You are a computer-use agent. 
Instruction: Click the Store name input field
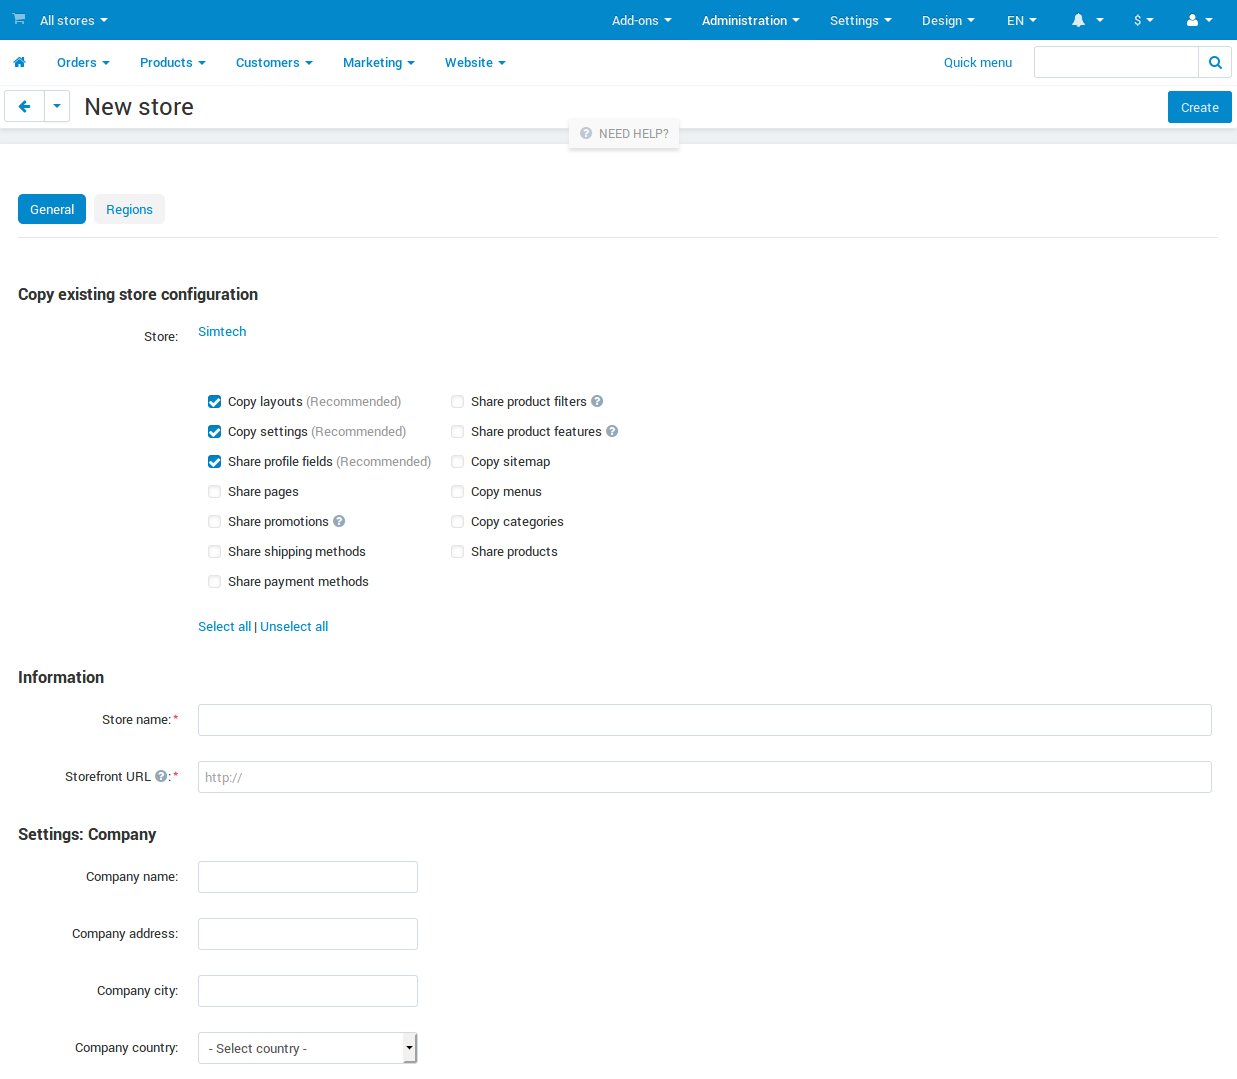[705, 720]
